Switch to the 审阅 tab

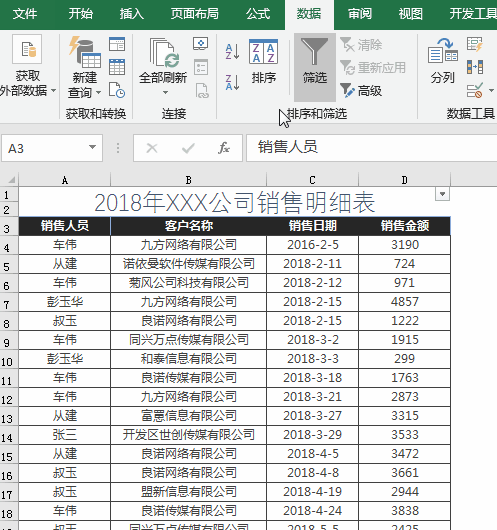[x=360, y=14]
